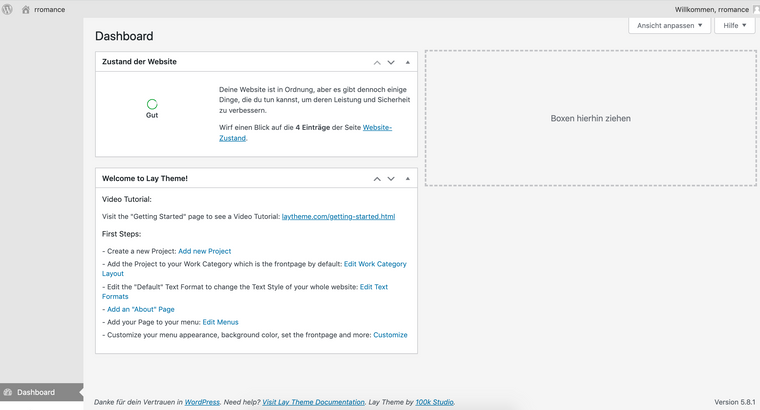Collapse the Welcome to Lay Theme panel
This screenshot has width=760, height=410.
point(407,179)
